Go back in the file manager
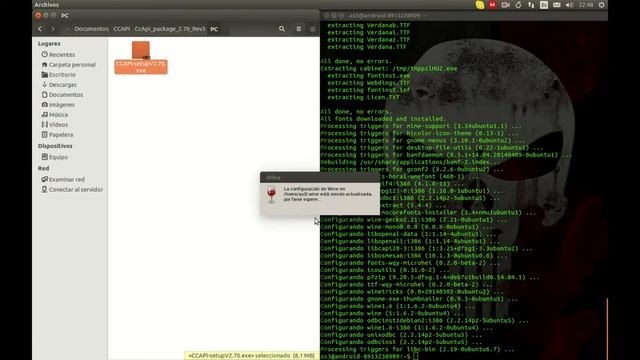This screenshot has width=640, height=360. (x=40, y=29)
